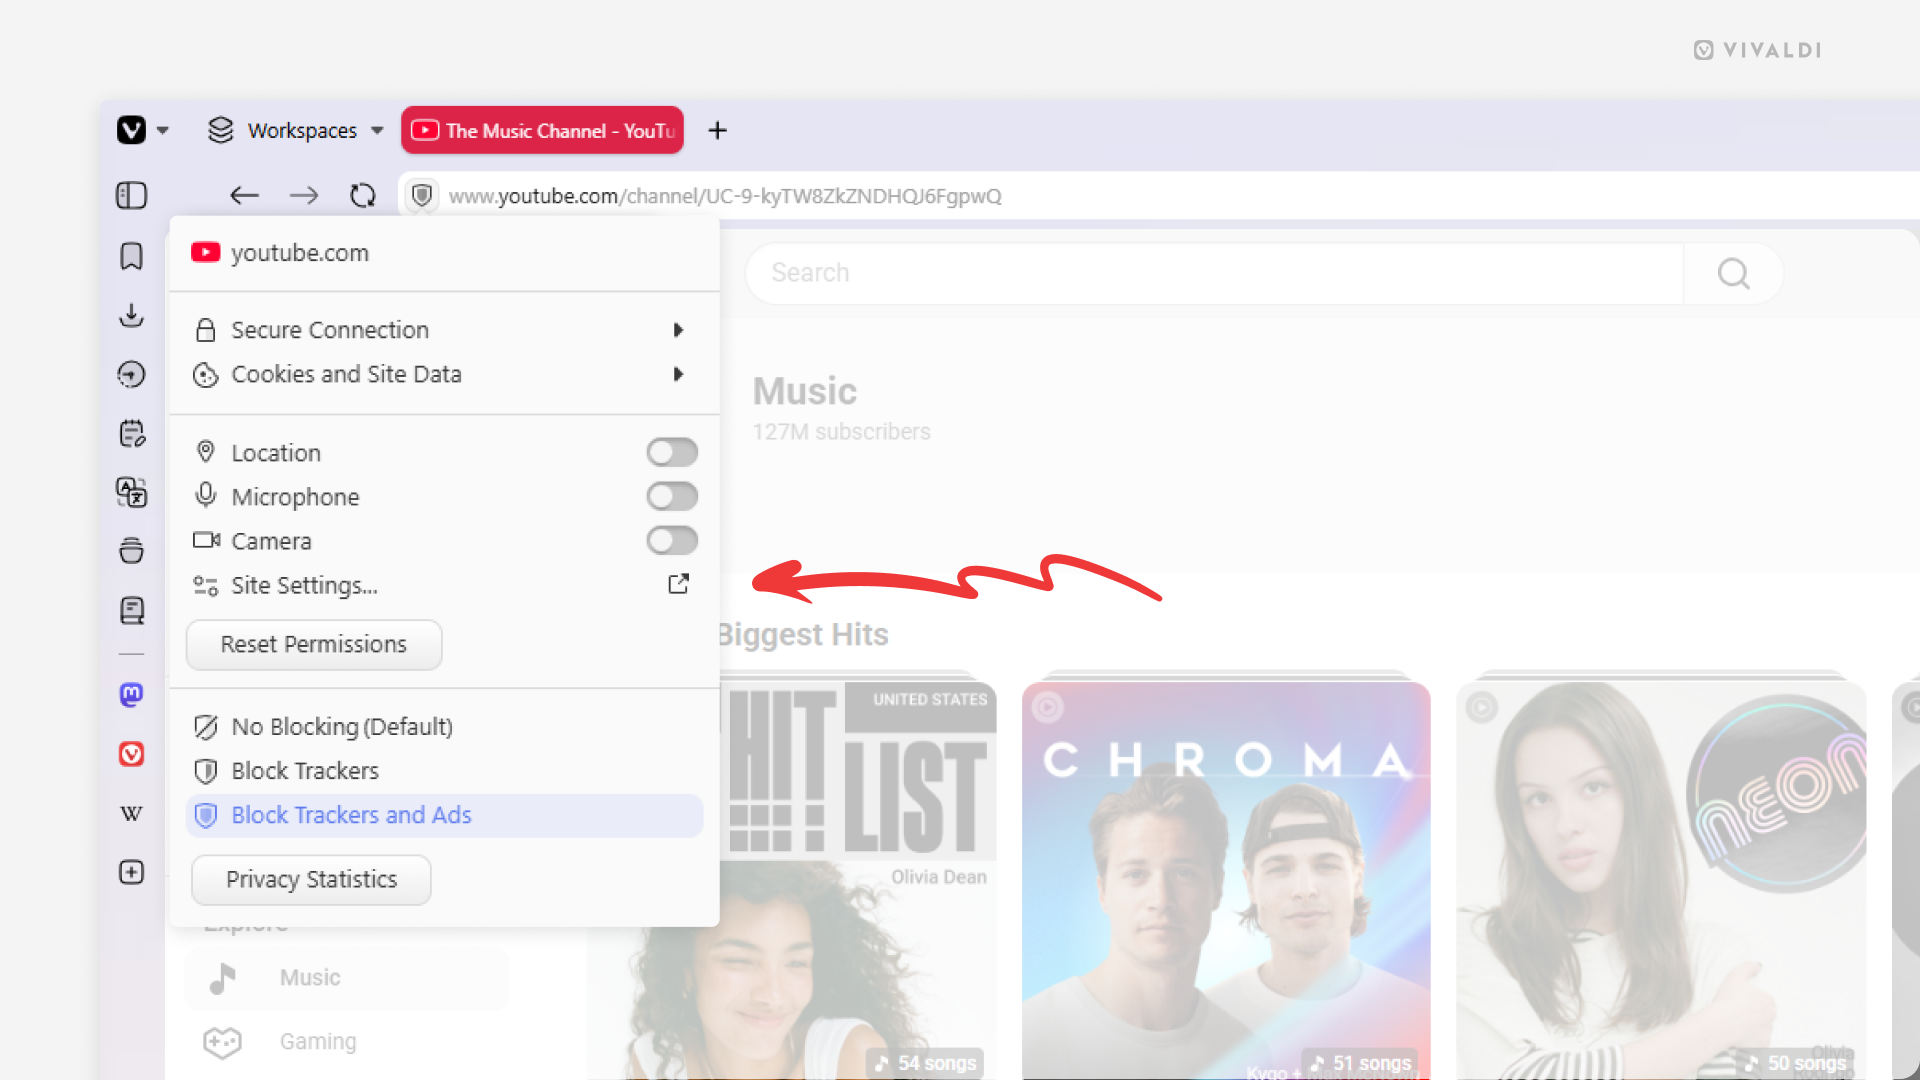Open the Window panel icon

coord(132,551)
